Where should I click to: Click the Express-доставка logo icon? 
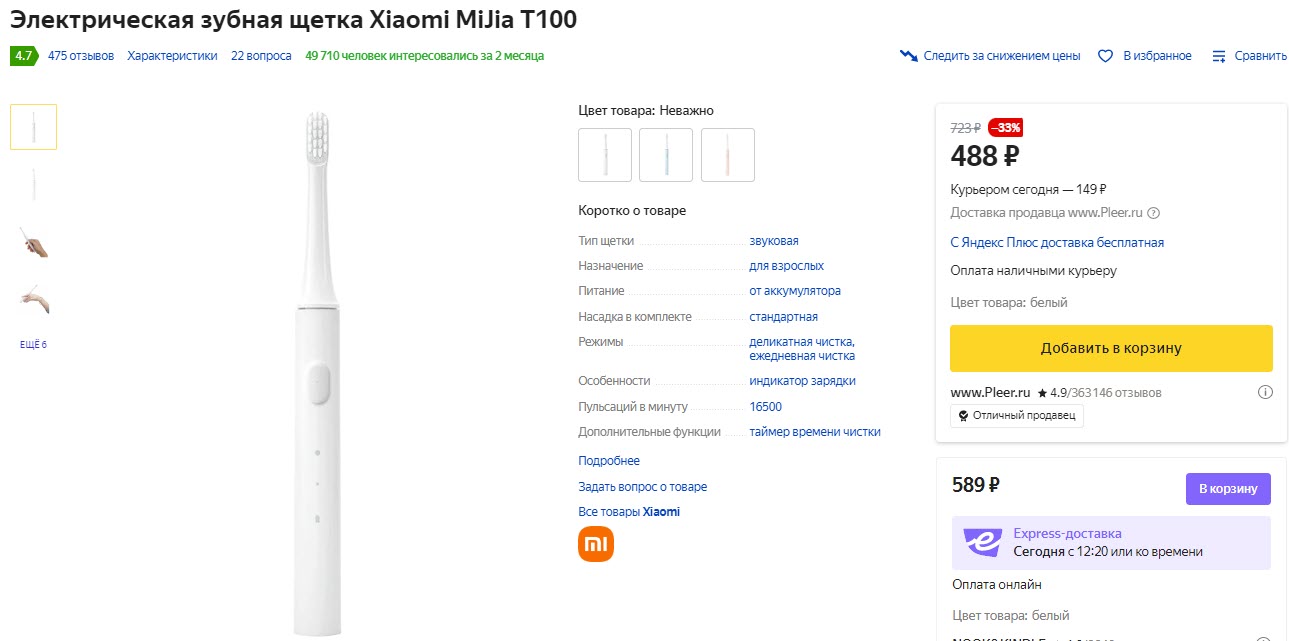(984, 541)
